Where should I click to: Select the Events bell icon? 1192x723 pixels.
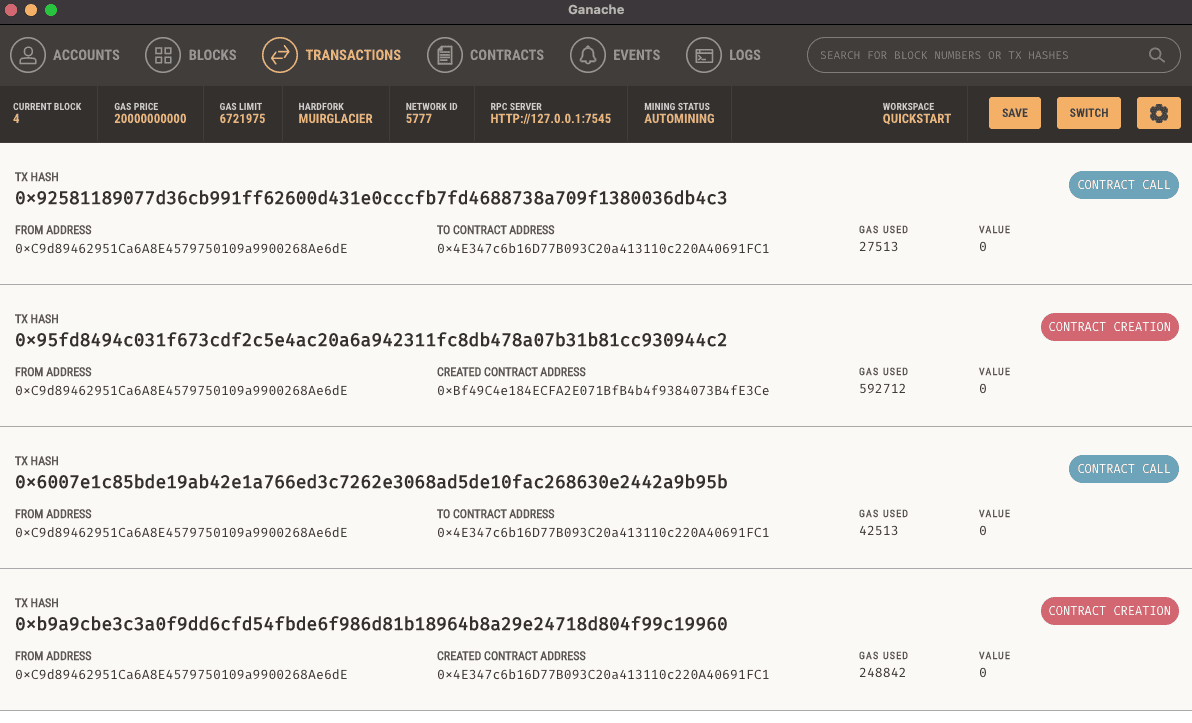(x=586, y=55)
